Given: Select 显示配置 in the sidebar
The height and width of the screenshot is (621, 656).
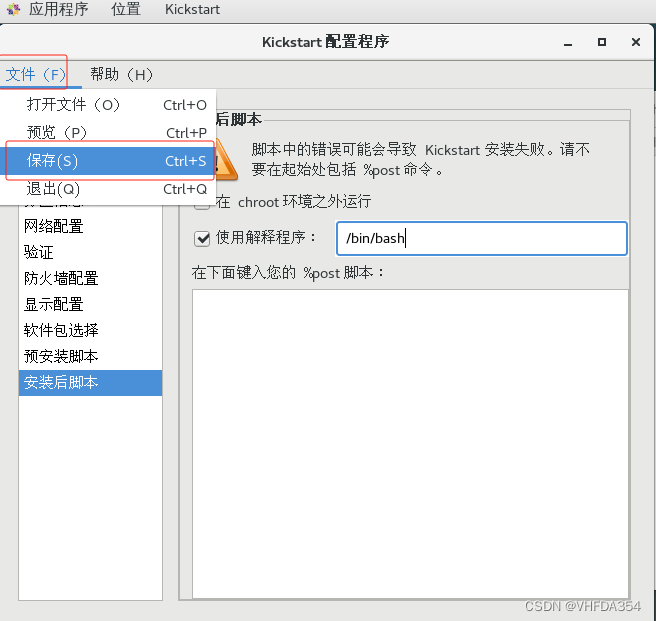Looking at the screenshot, I should pos(90,304).
